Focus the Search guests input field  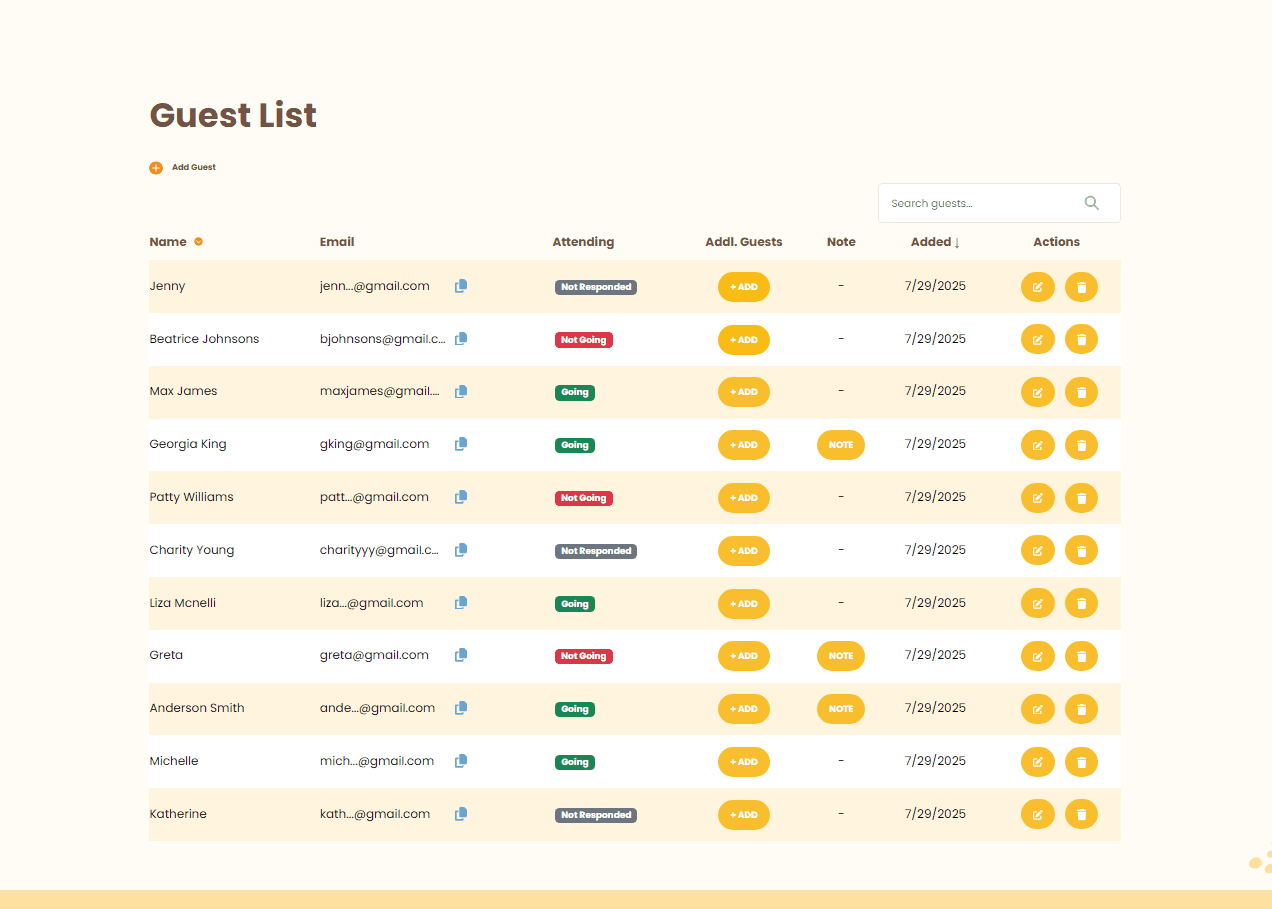(x=980, y=203)
